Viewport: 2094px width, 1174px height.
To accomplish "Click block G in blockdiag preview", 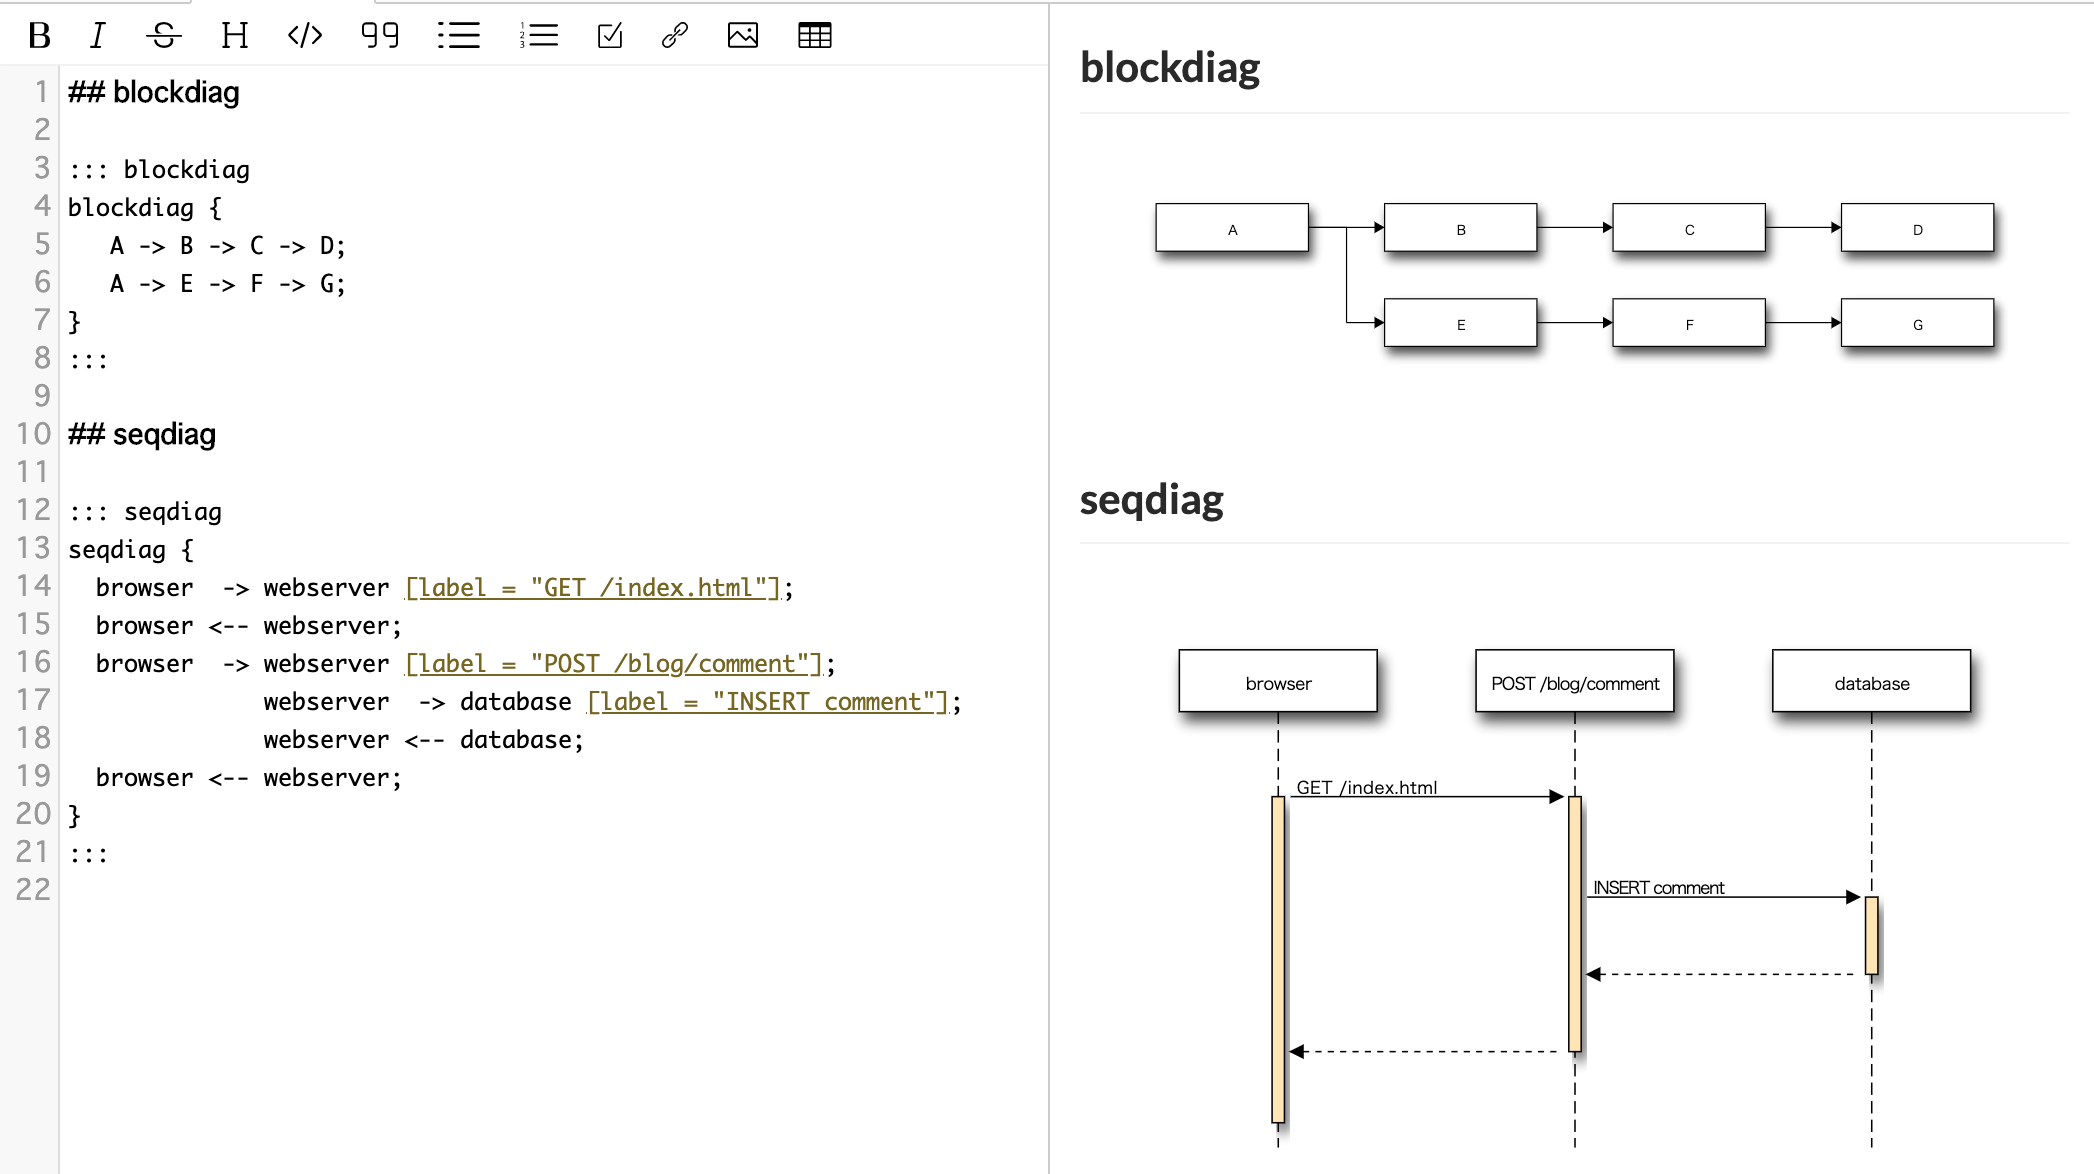I will [x=1917, y=323].
